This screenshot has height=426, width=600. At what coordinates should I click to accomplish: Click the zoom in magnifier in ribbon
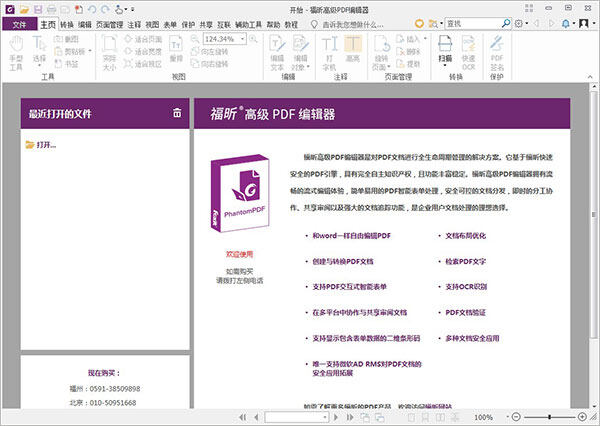tap(253, 39)
